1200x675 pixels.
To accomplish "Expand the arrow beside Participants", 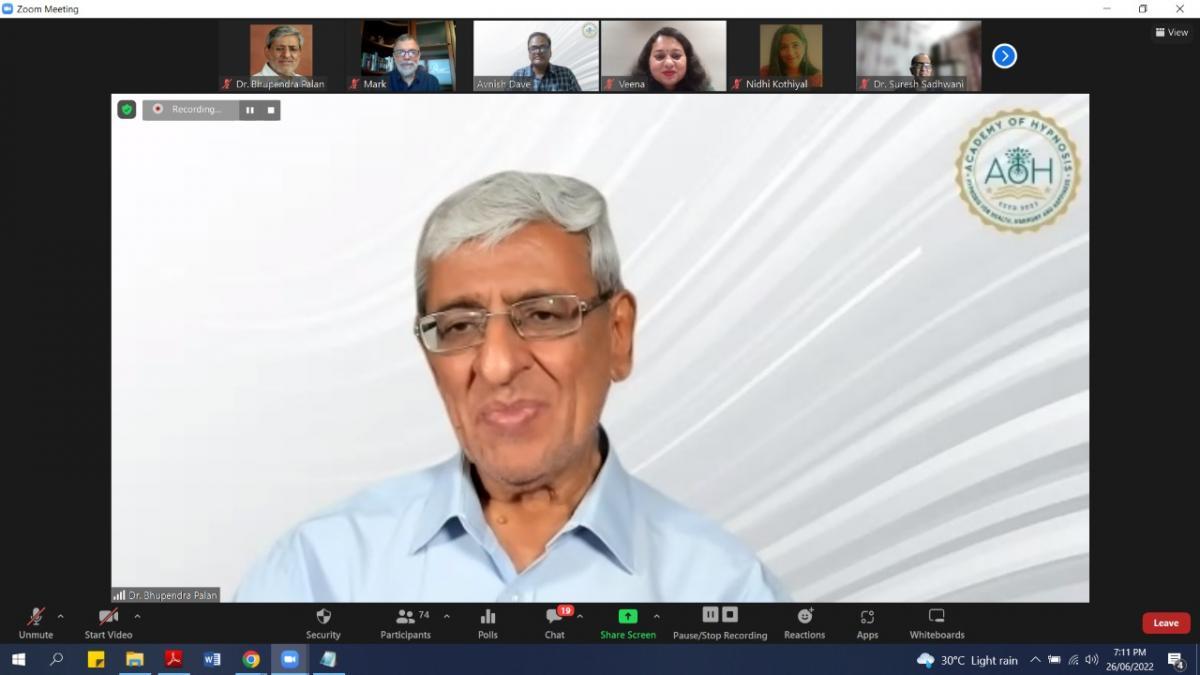I will pyautogui.click(x=446, y=616).
